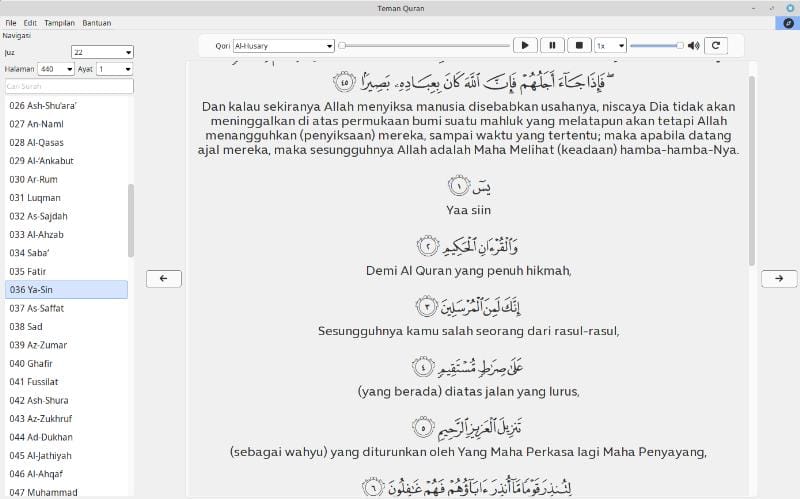The height and width of the screenshot is (499, 800).
Task: Click the translation 'Yaa siin'
Action: pyautogui.click(x=468, y=210)
